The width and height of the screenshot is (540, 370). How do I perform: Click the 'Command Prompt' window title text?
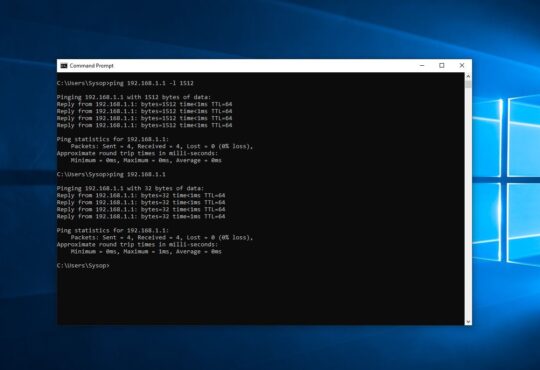click(x=91, y=66)
